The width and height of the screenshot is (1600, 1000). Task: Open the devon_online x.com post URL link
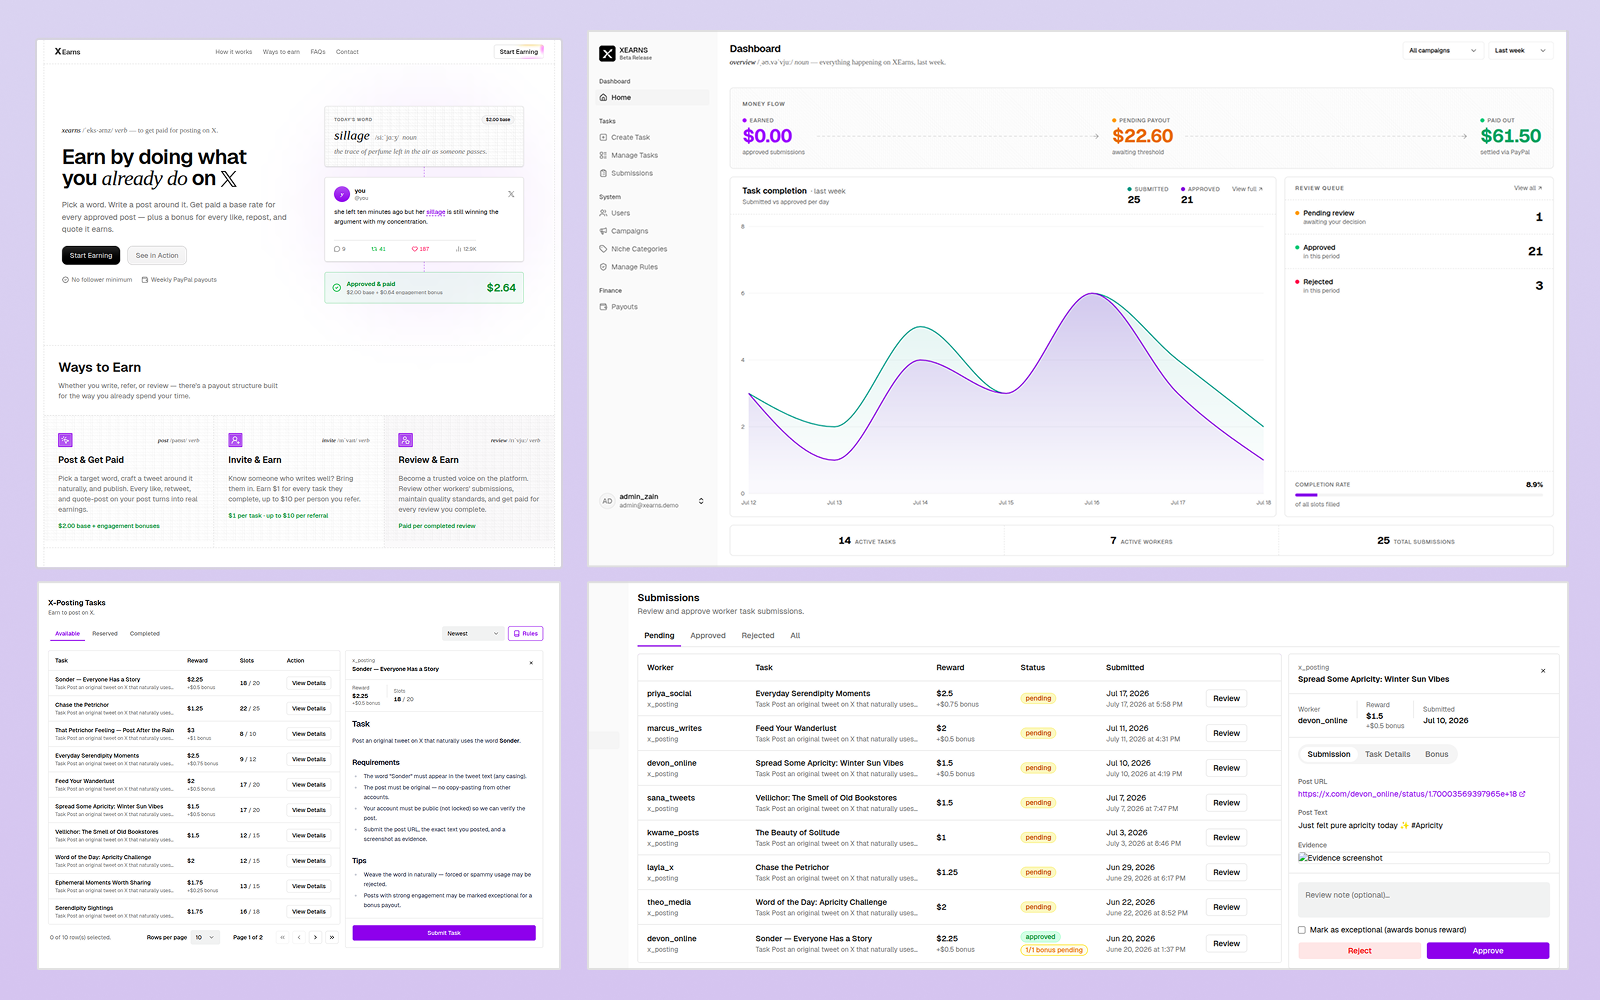(x=1407, y=794)
